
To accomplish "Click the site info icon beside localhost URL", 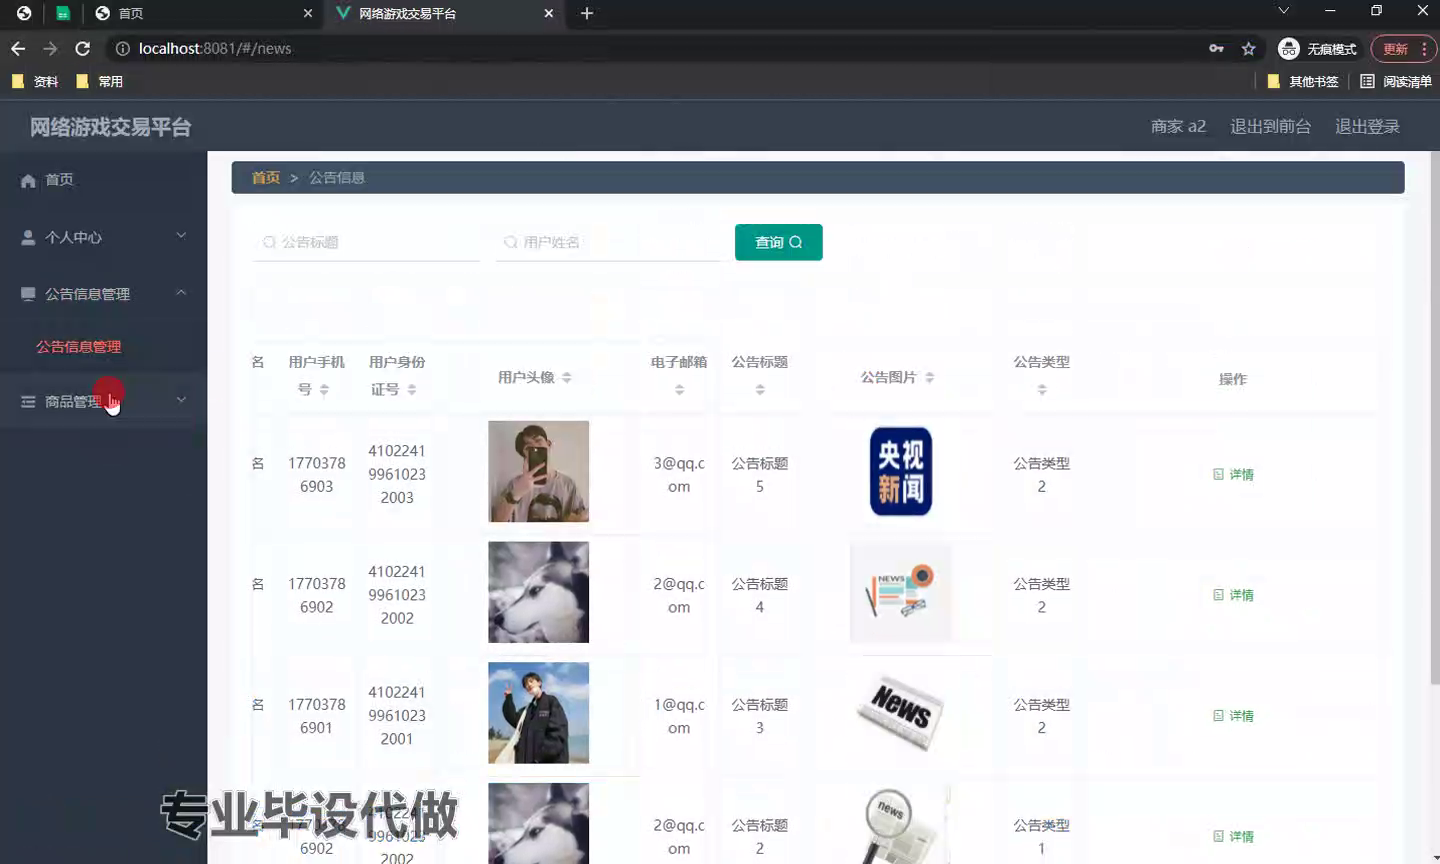I will (122, 48).
